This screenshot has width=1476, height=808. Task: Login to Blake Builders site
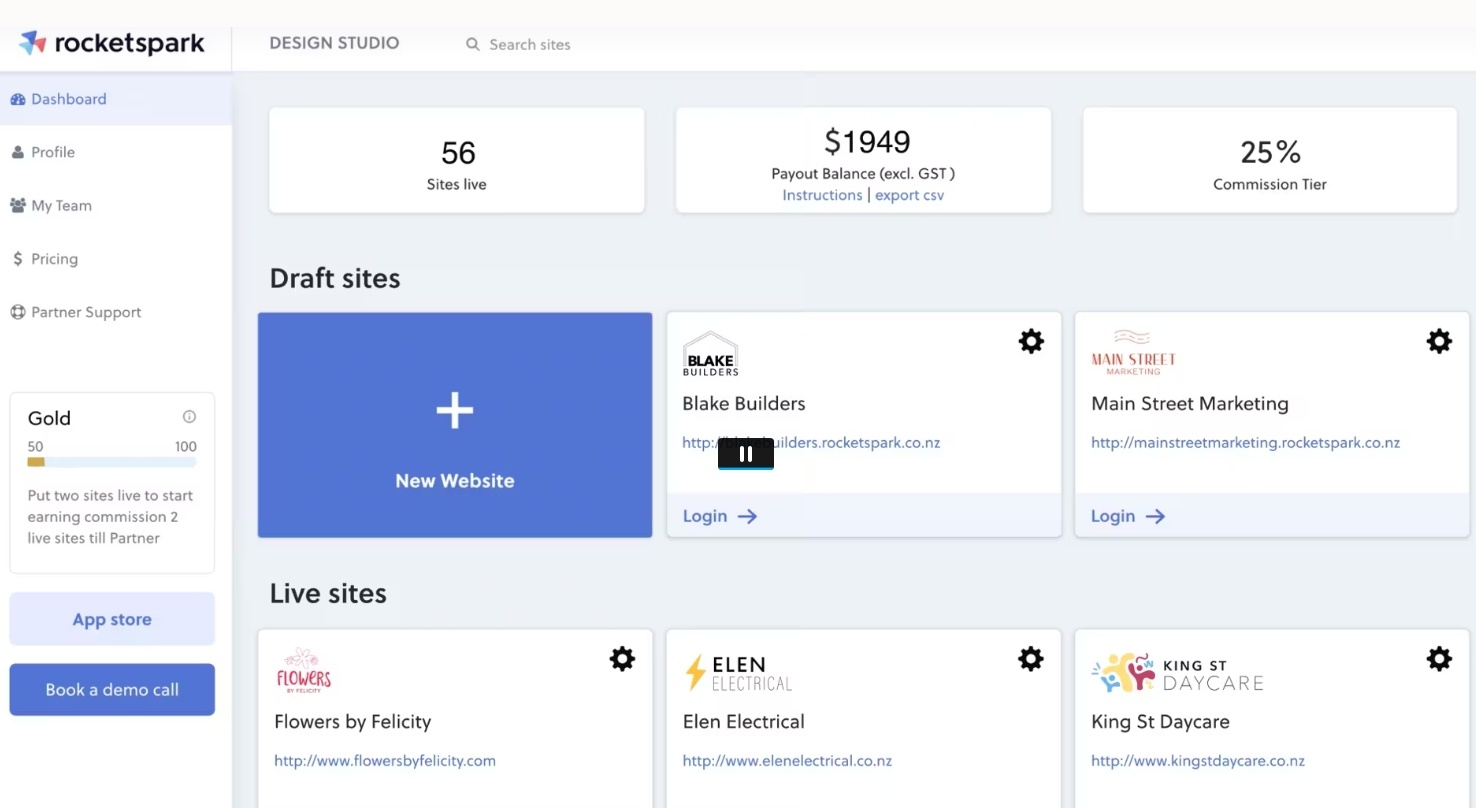tap(720, 516)
